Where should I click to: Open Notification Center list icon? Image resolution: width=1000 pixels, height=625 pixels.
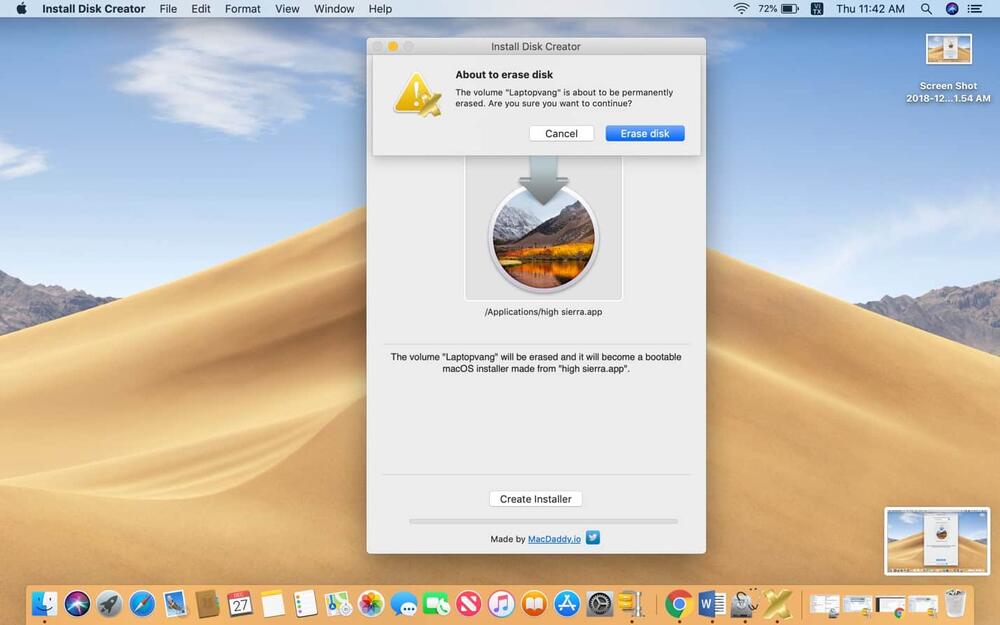tap(974, 9)
